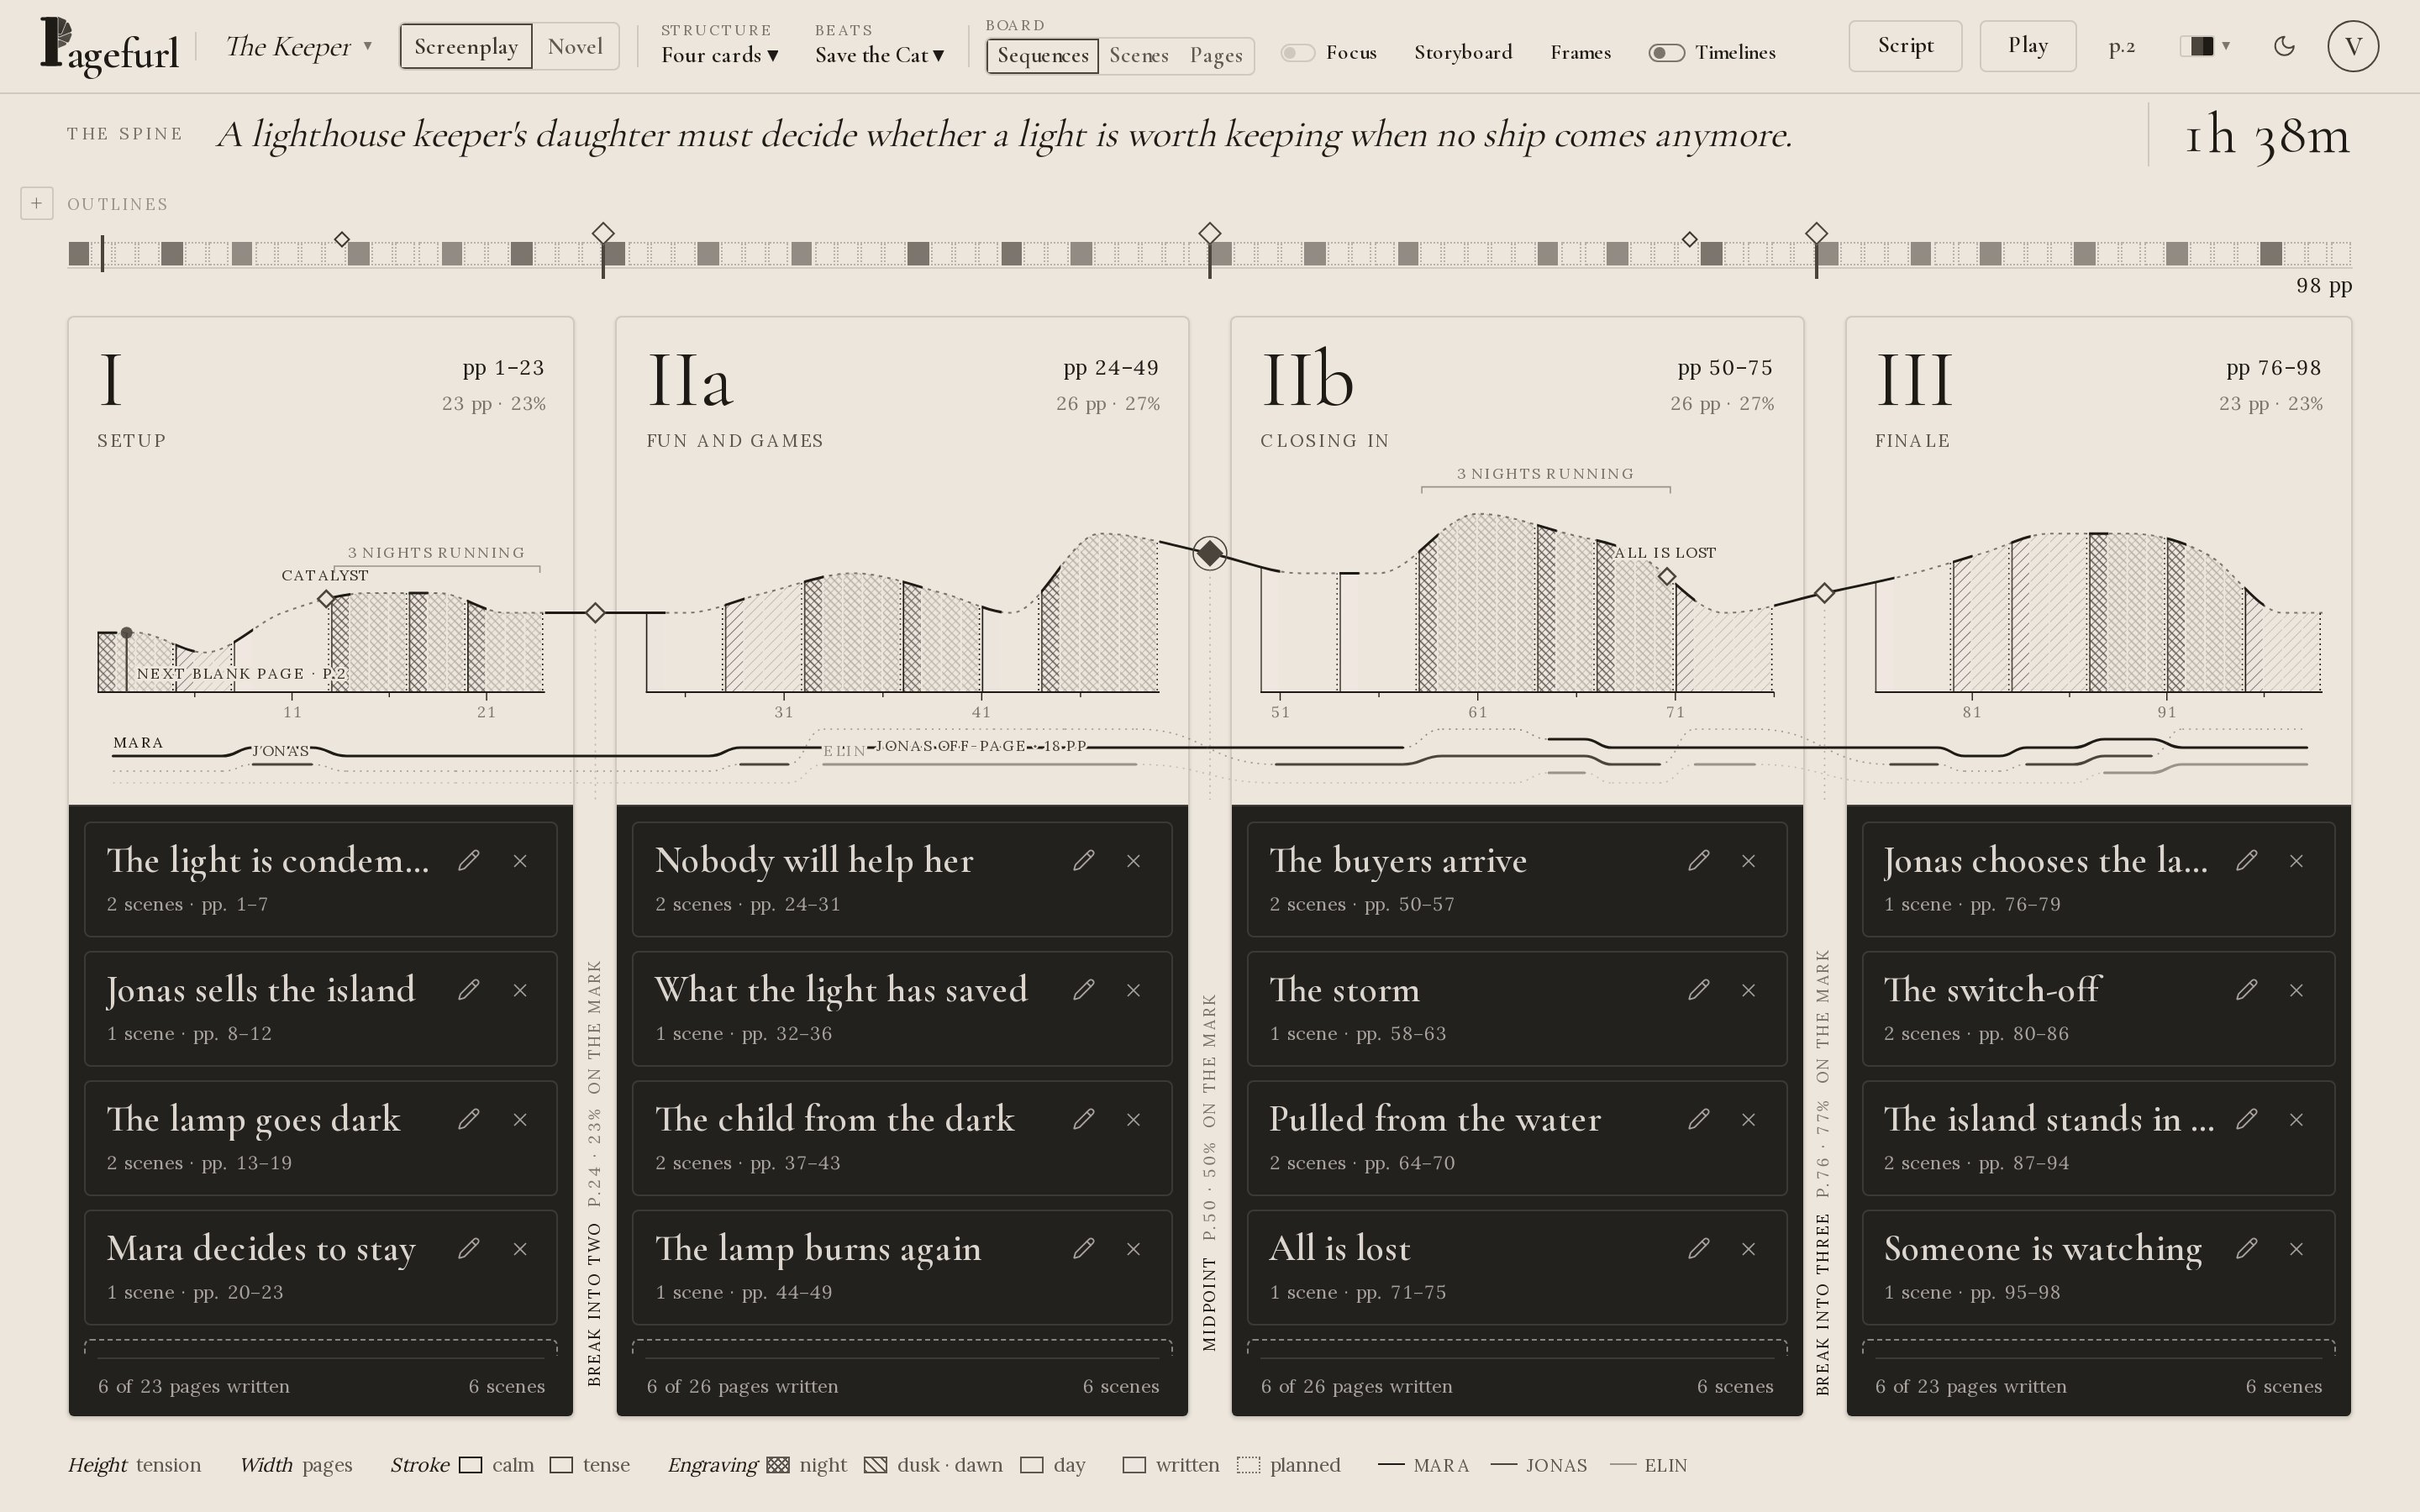Add sequence in Act III empty slot
Viewport: 2420px width, 1512px height.
click(x=2098, y=1348)
